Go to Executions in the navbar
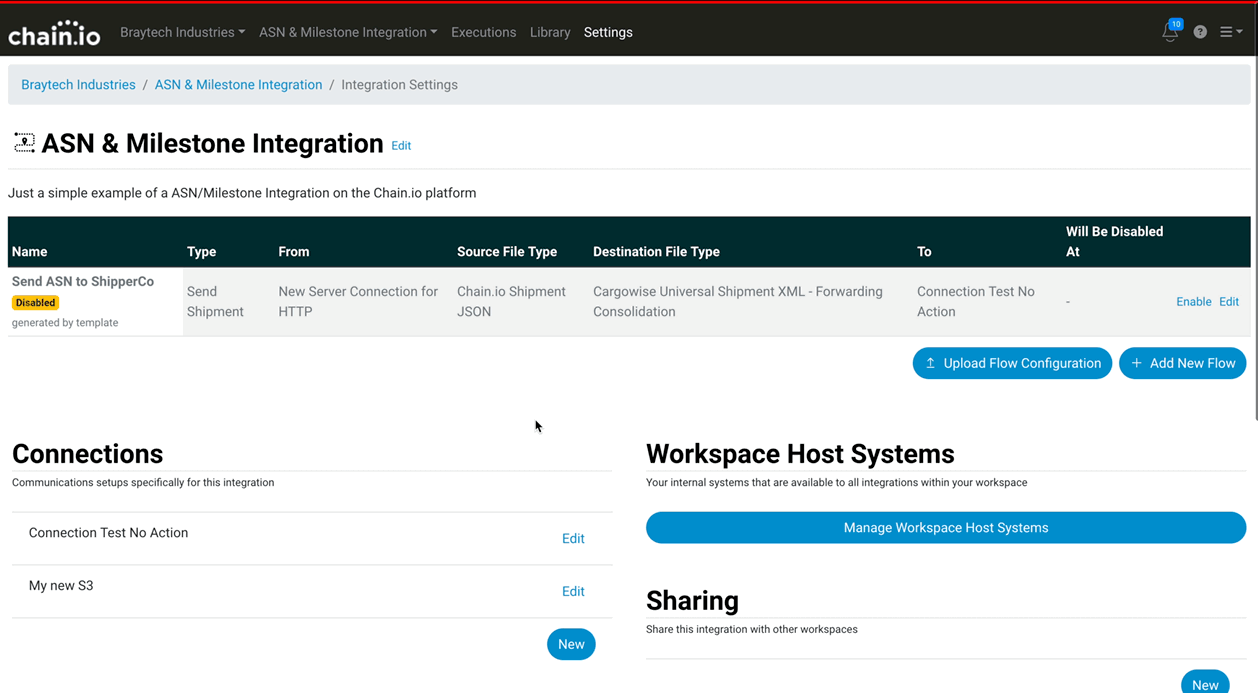 (x=483, y=32)
